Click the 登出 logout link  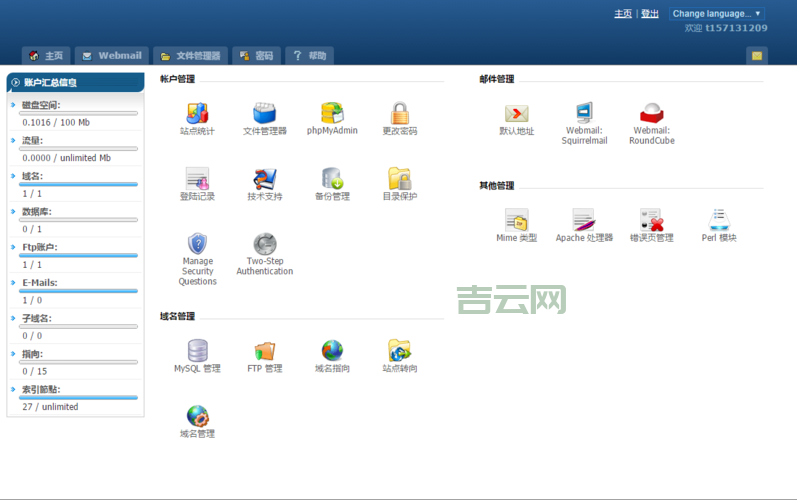(x=650, y=14)
